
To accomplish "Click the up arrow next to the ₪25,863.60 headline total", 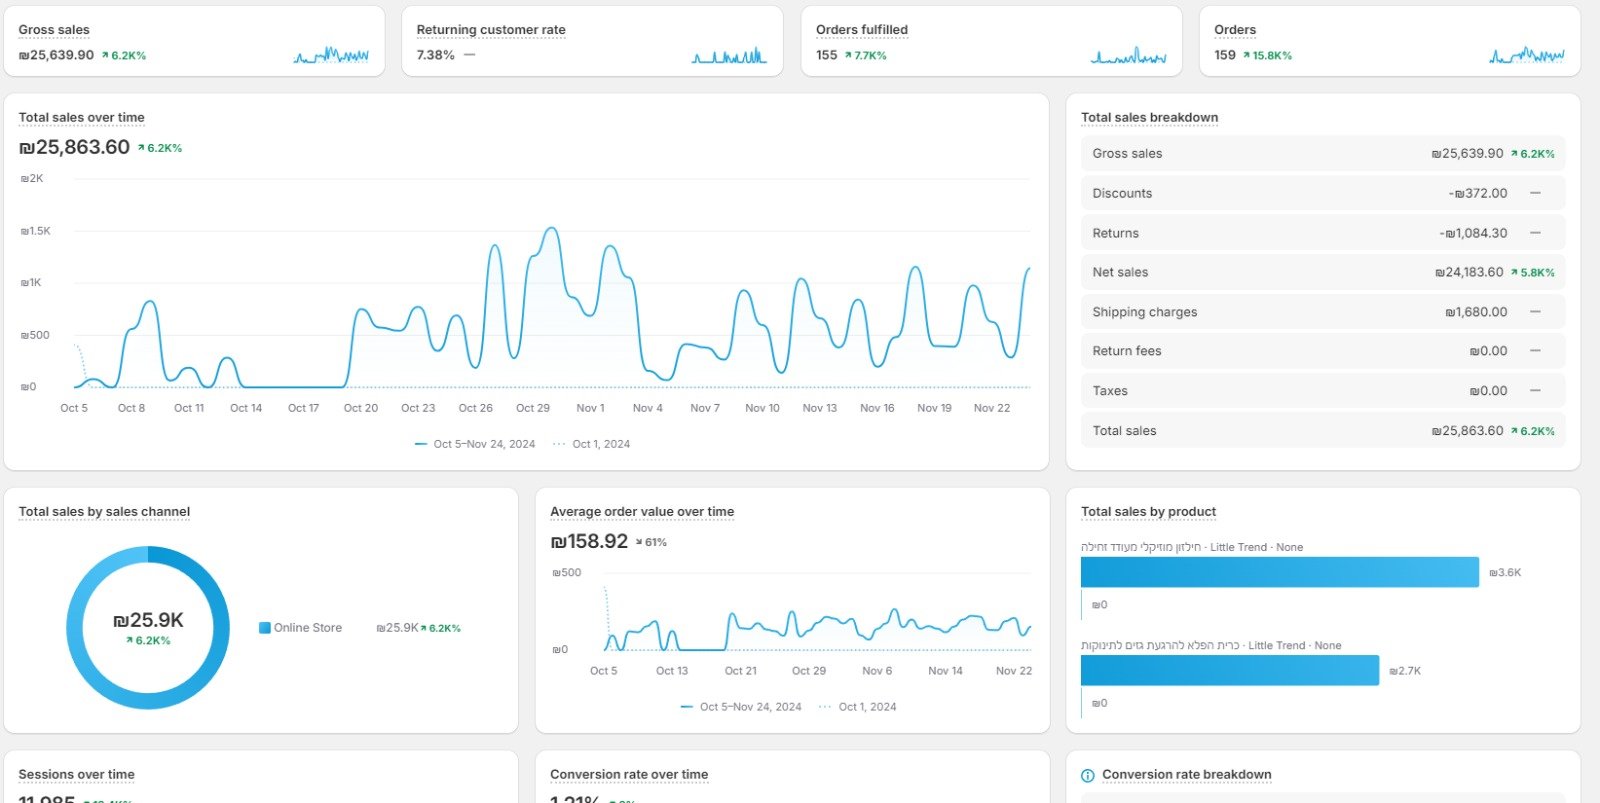I will (142, 148).
